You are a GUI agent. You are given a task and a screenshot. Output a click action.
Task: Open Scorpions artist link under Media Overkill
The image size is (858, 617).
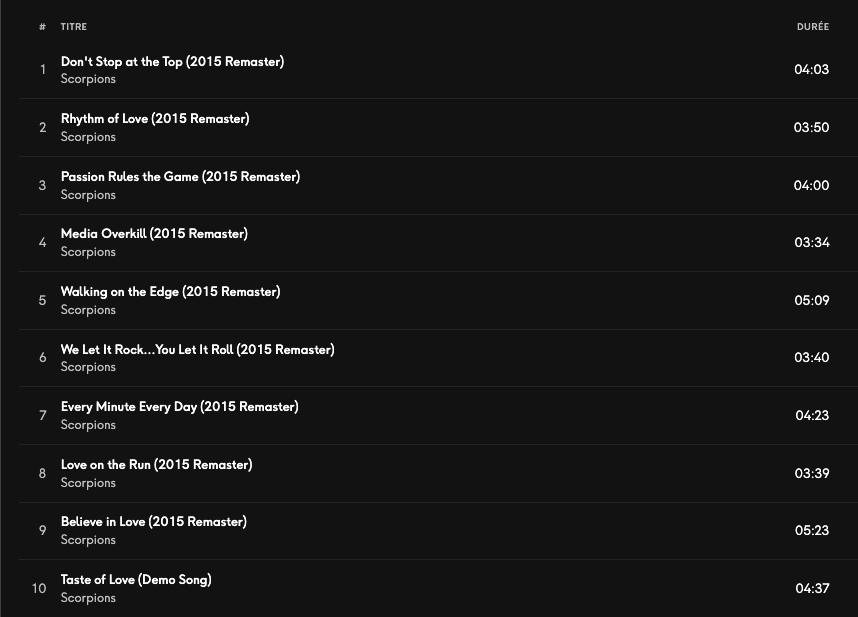point(88,252)
